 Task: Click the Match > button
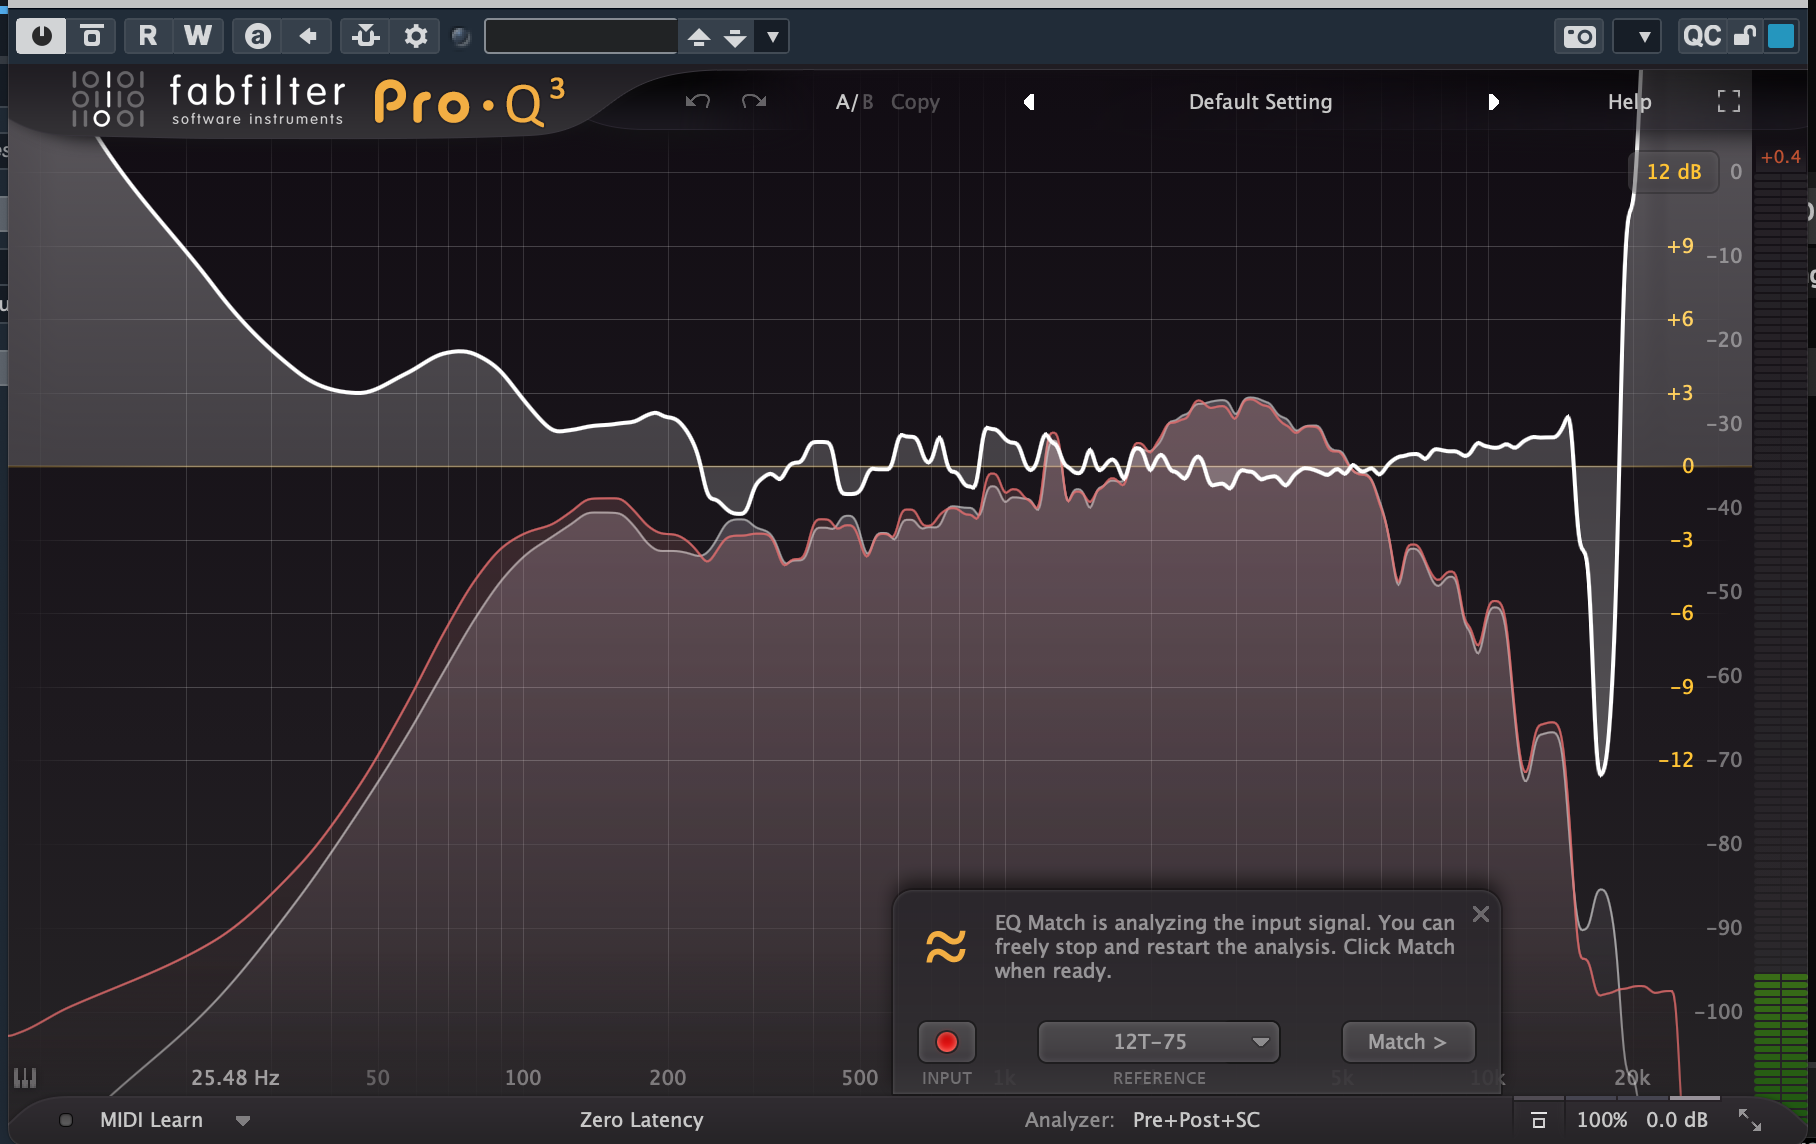tap(1408, 1042)
